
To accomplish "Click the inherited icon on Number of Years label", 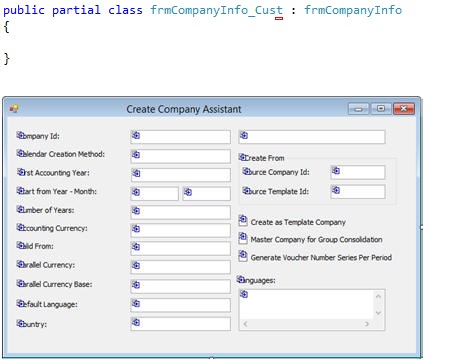I will (x=21, y=209).
